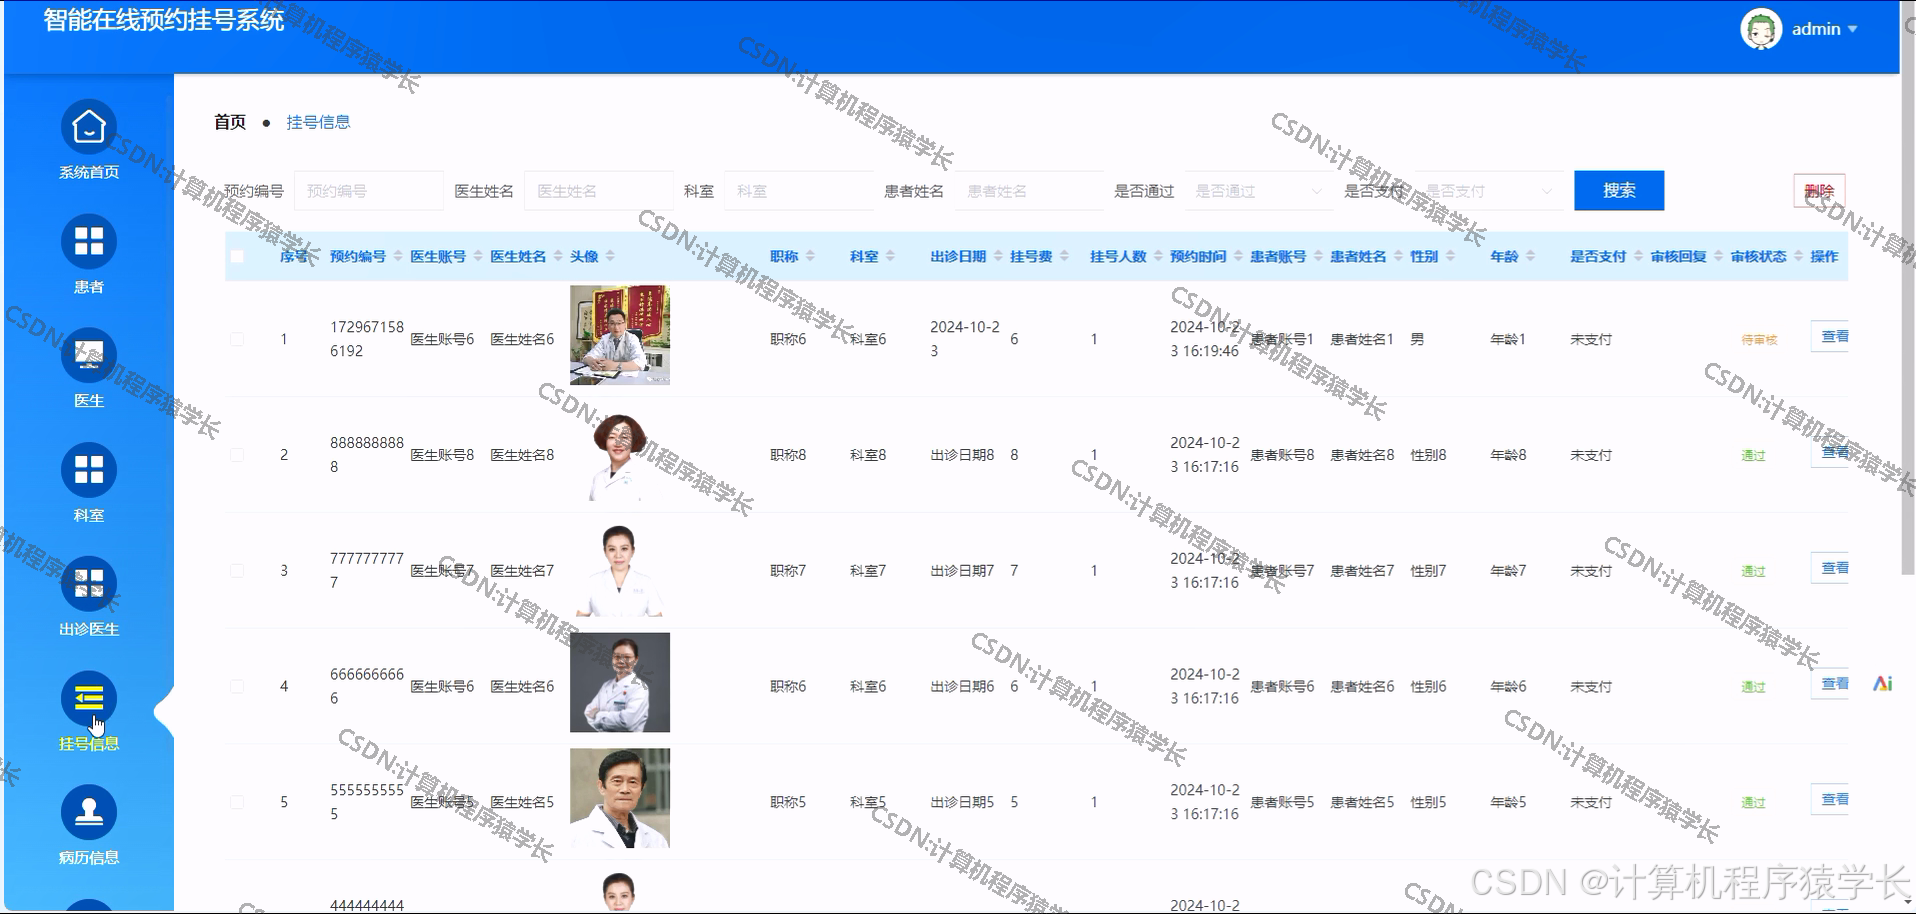Screen dimensions: 1916x914
Task: Go to 首页 breadcrumb
Action: [230, 122]
